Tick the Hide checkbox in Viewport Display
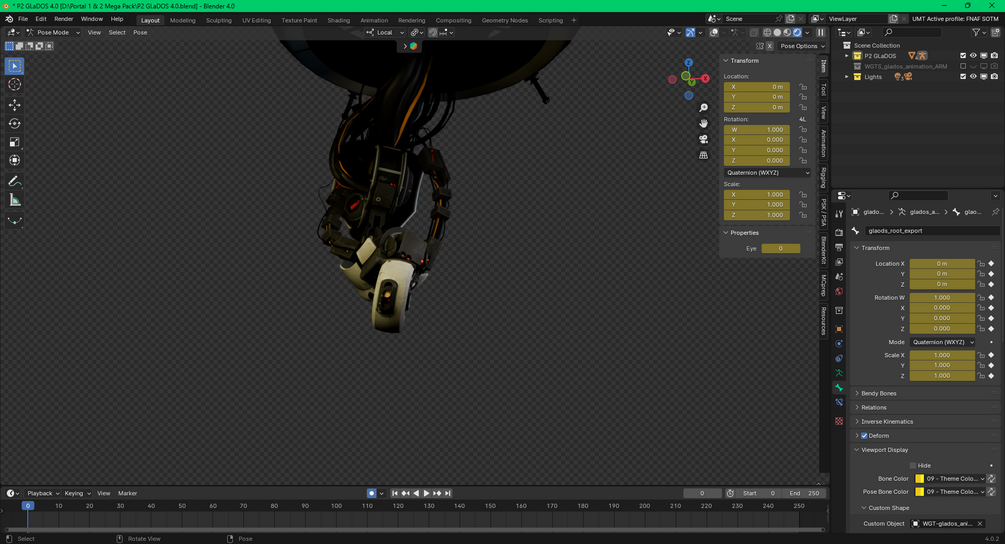Screen dimensions: 1005x544 coord(913,466)
